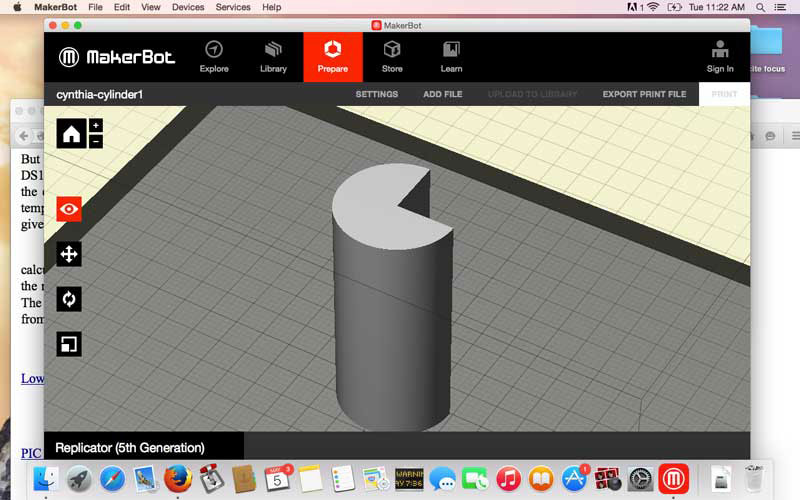This screenshot has width=800, height=500.
Task: Click the cynthia-cylinder1 file name
Action: [x=99, y=94]
